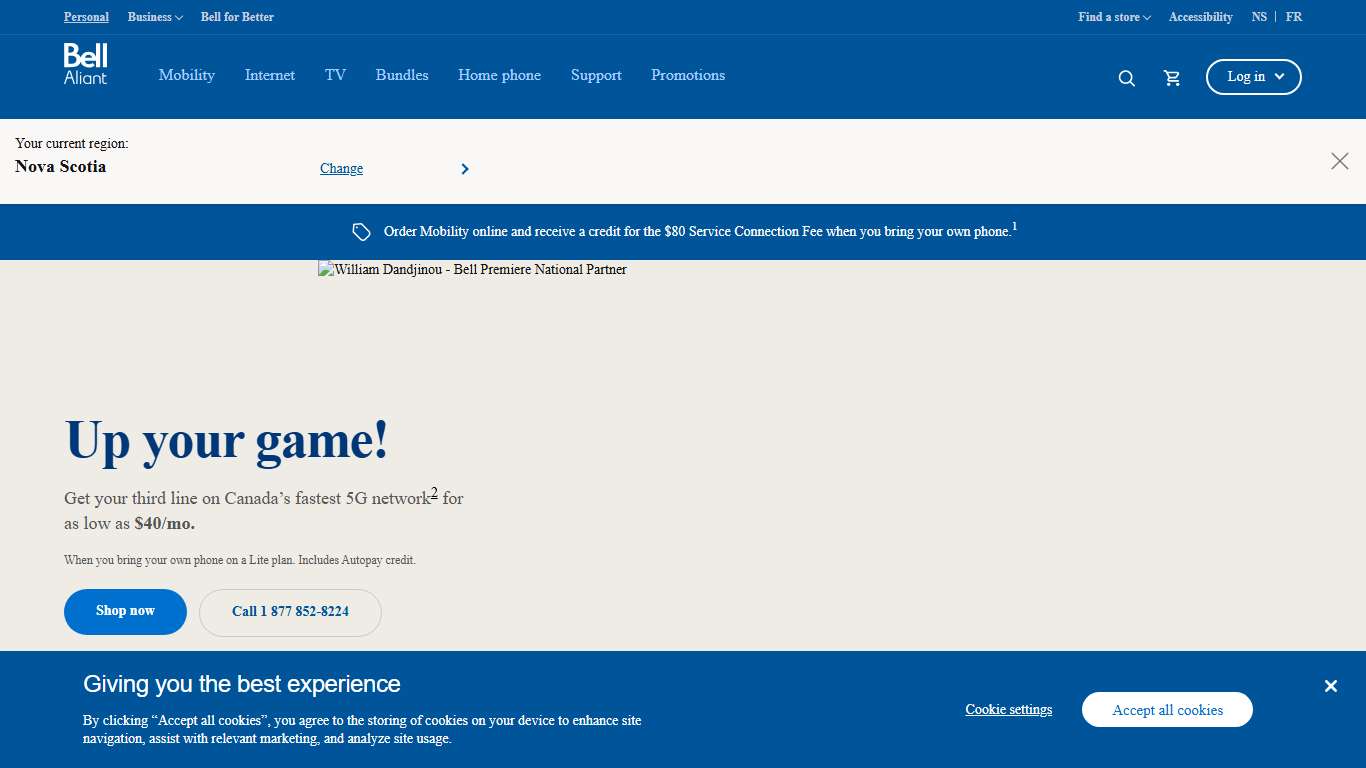
Task: Expand the Business menu
Action: coord(154,17)
